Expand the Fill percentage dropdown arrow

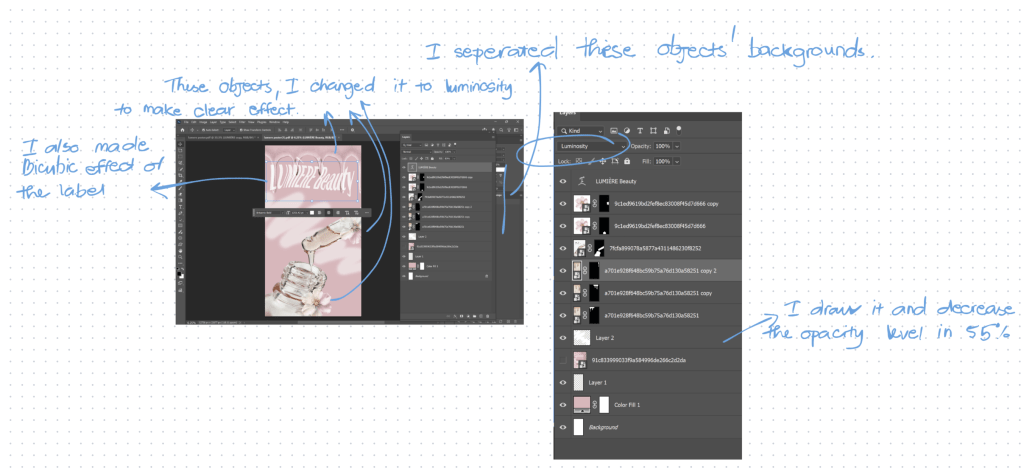677,160
